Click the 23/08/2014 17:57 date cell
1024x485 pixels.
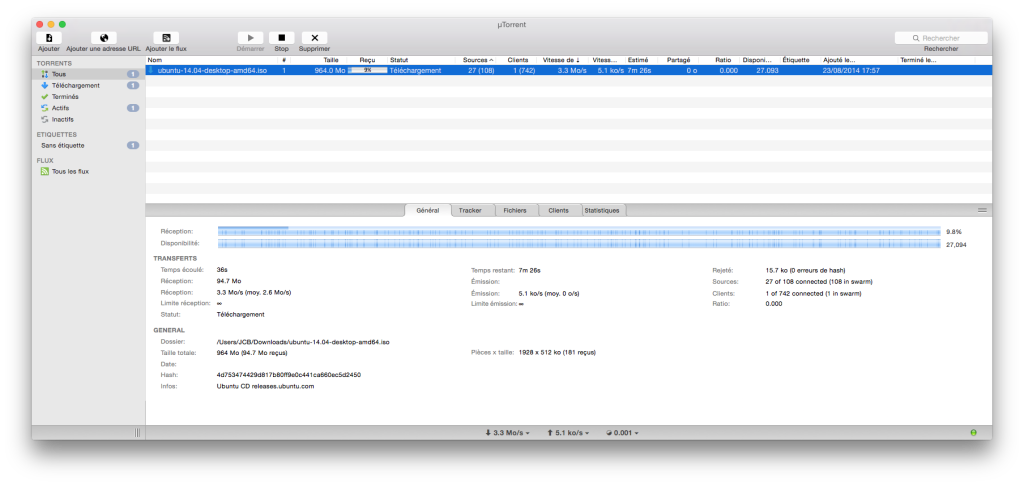click(852, 70)
